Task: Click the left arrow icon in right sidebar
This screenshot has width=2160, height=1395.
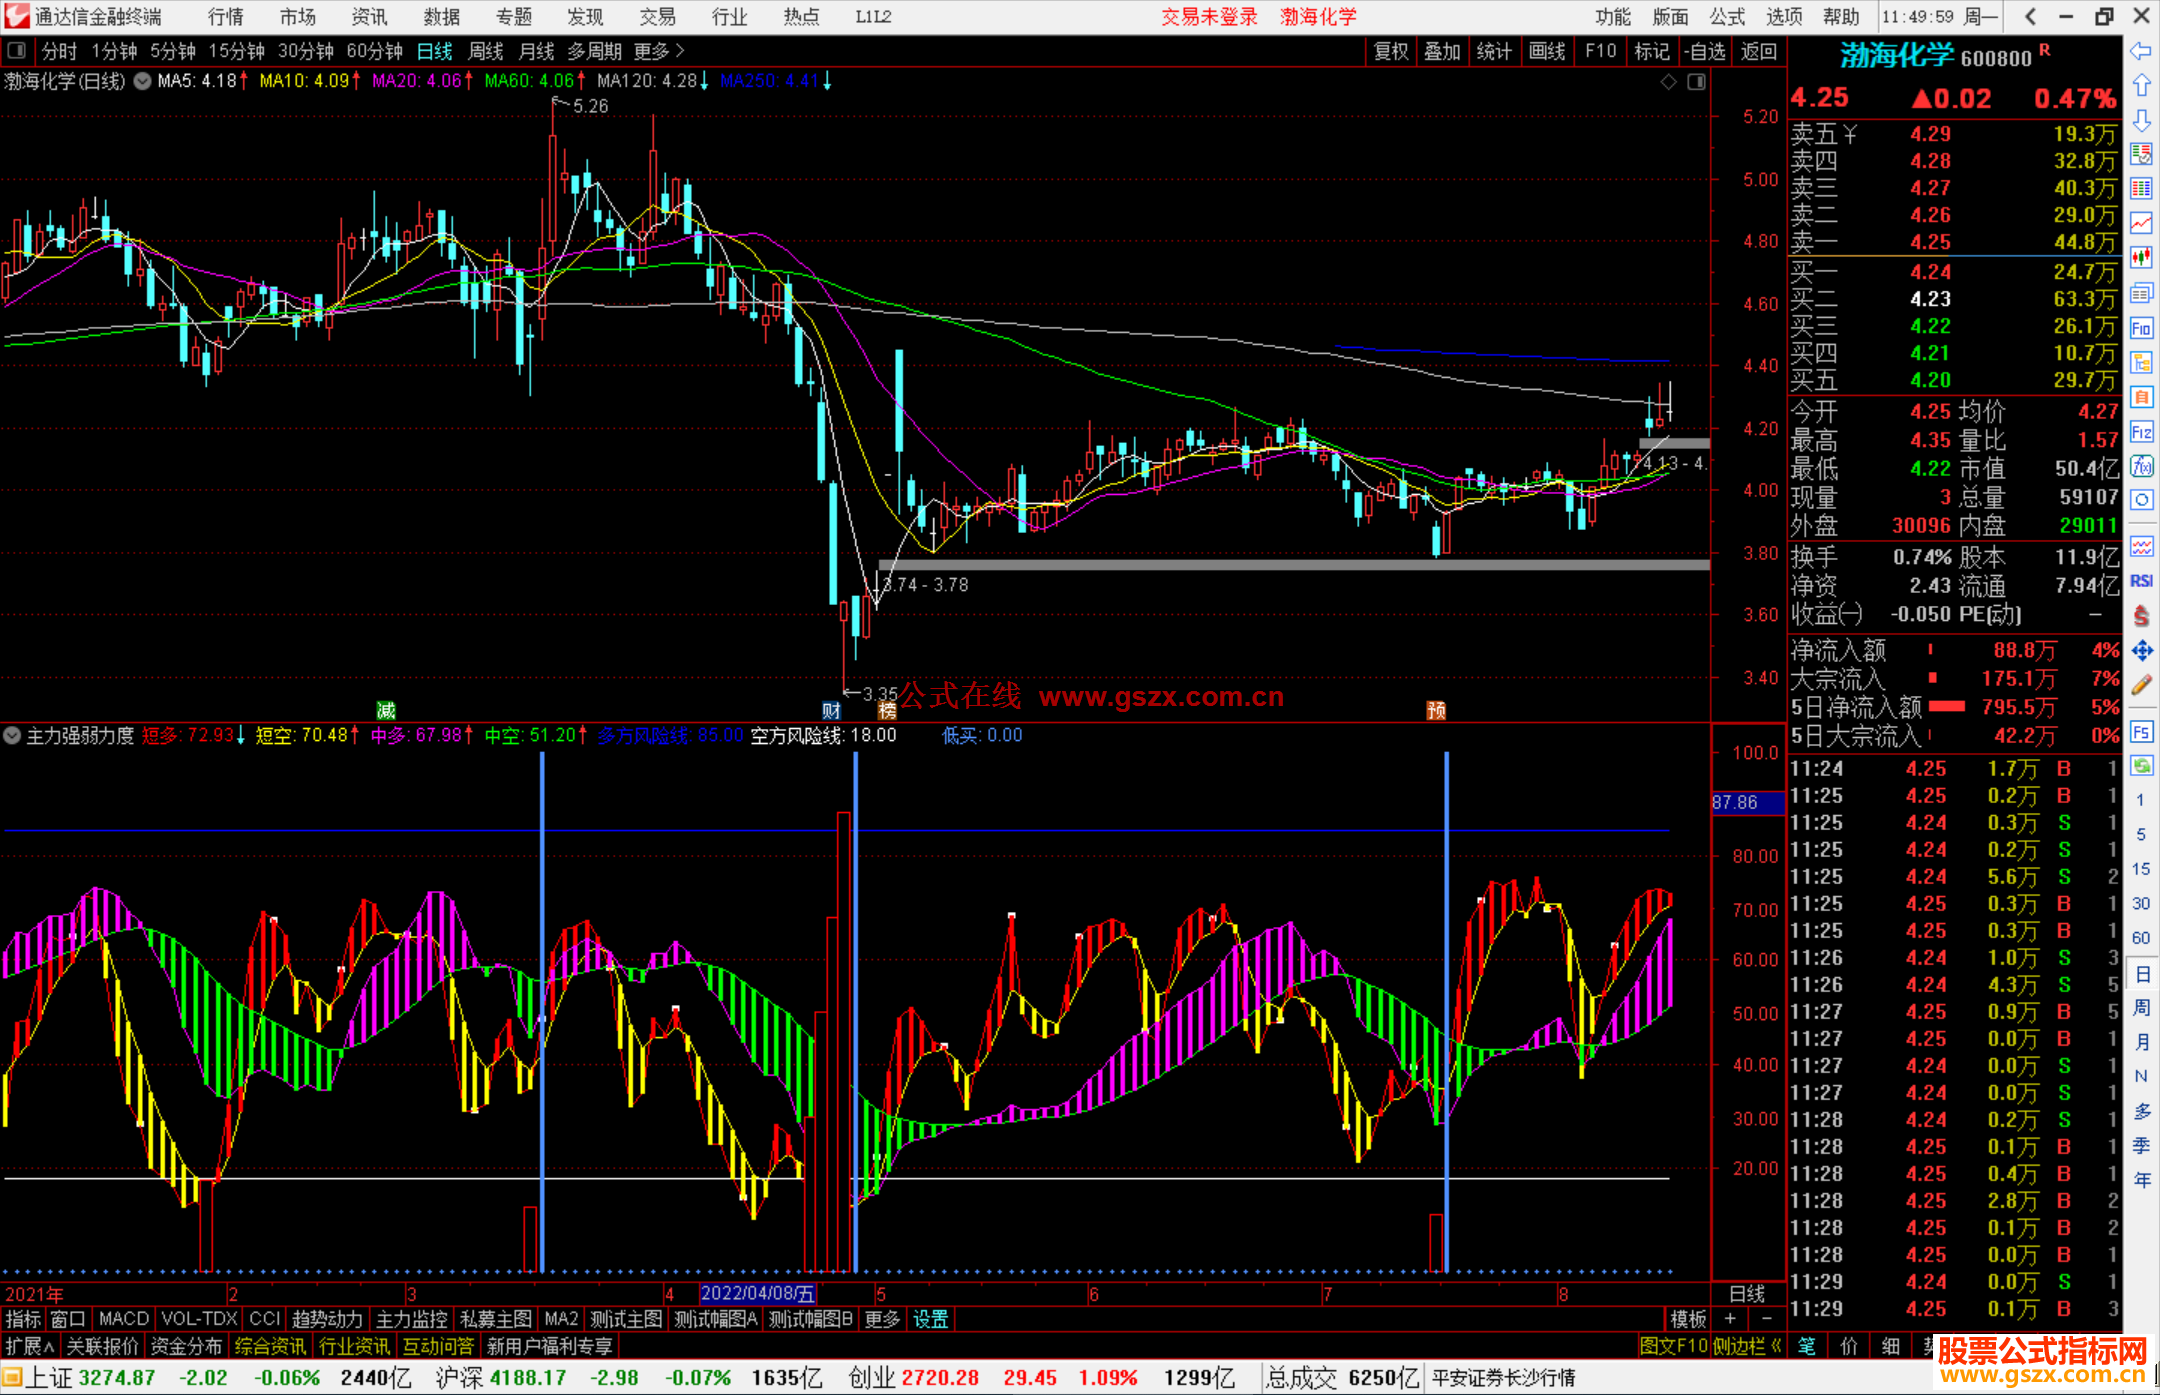Action: [x=2141, y=50]
